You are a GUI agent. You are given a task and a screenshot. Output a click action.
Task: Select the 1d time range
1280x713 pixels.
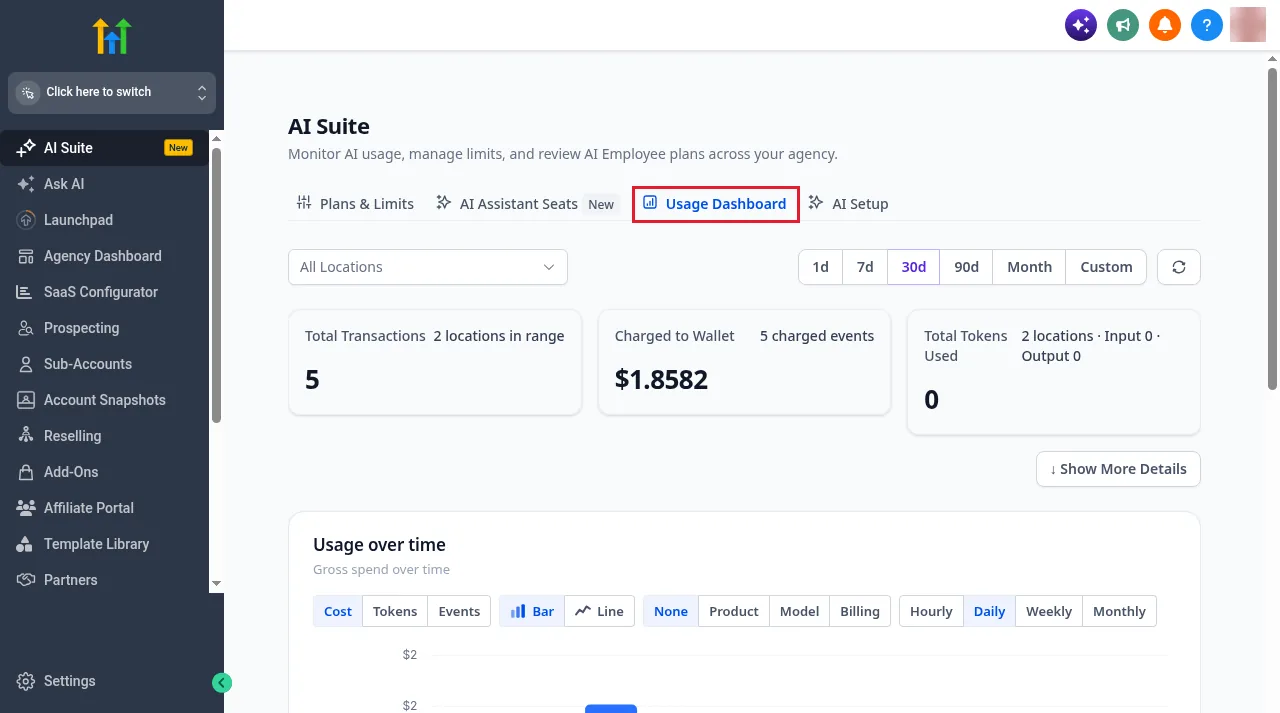coord(820,267)
